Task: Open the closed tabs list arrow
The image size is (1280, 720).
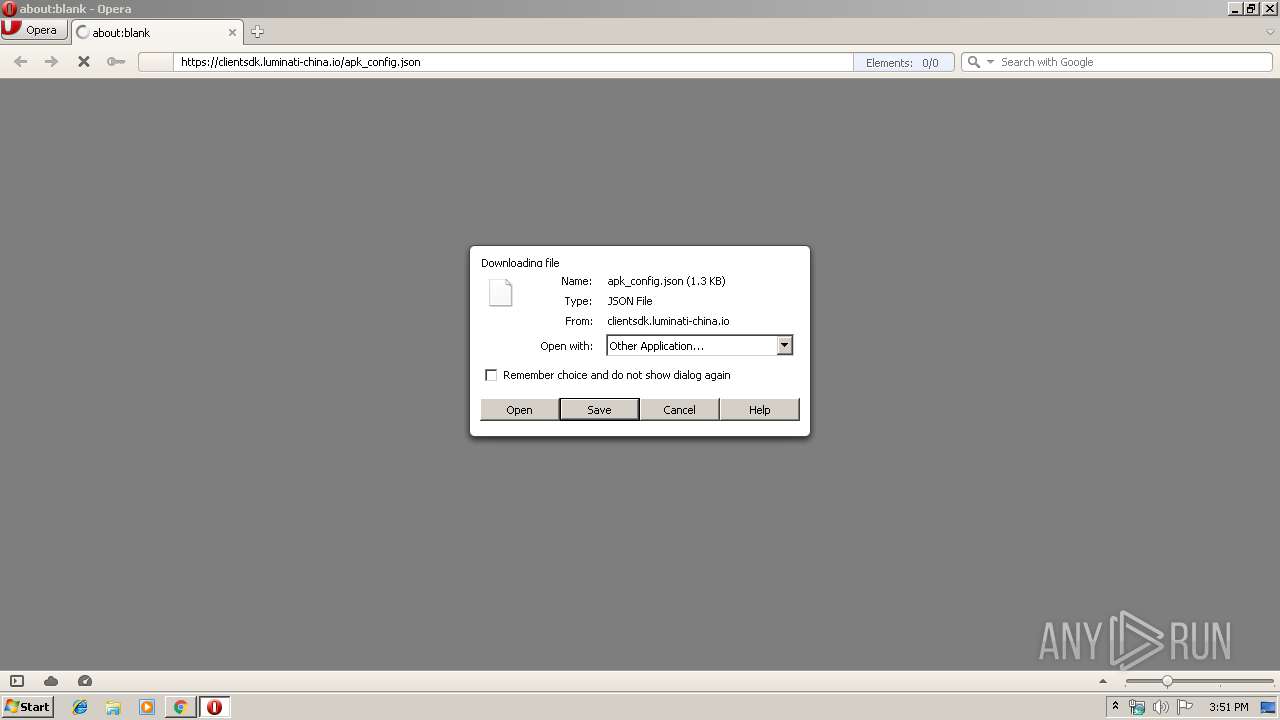Action: tap(1270, 32)
